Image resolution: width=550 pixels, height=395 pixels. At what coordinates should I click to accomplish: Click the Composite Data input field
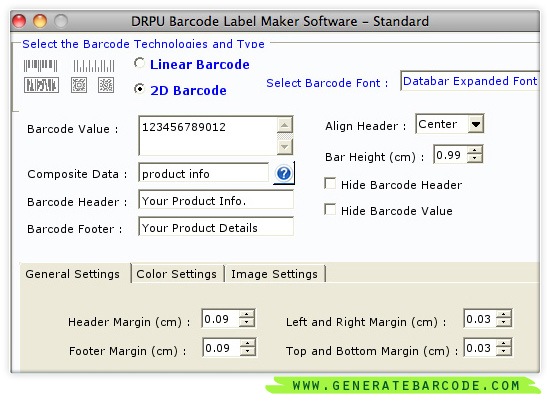(203, 173)
